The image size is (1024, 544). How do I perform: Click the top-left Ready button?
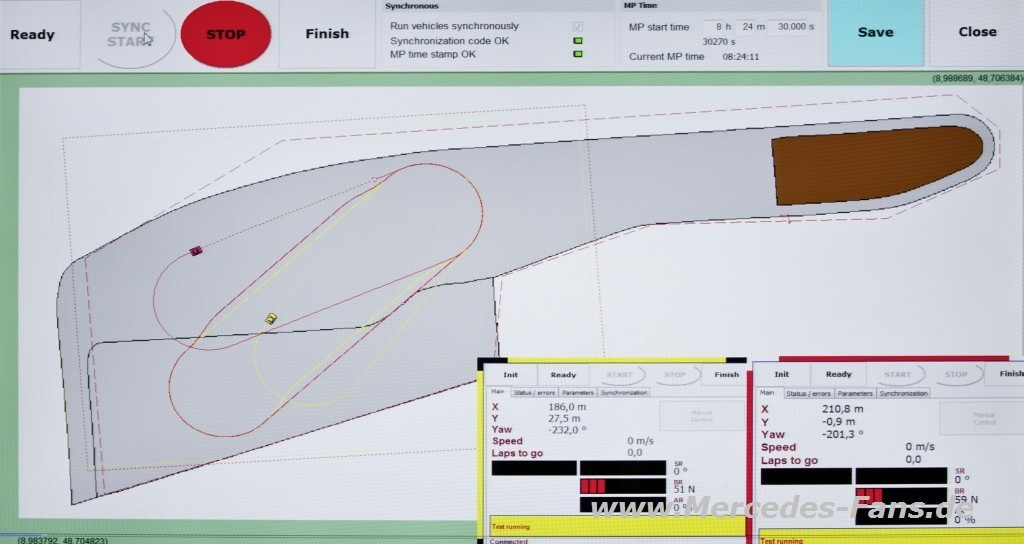[x=33, y=34]
